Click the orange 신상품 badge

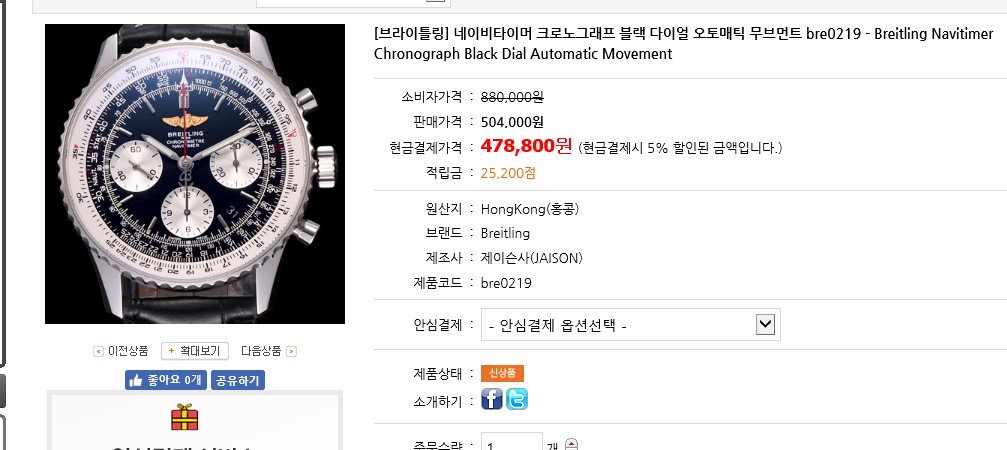tap(502, 373)
